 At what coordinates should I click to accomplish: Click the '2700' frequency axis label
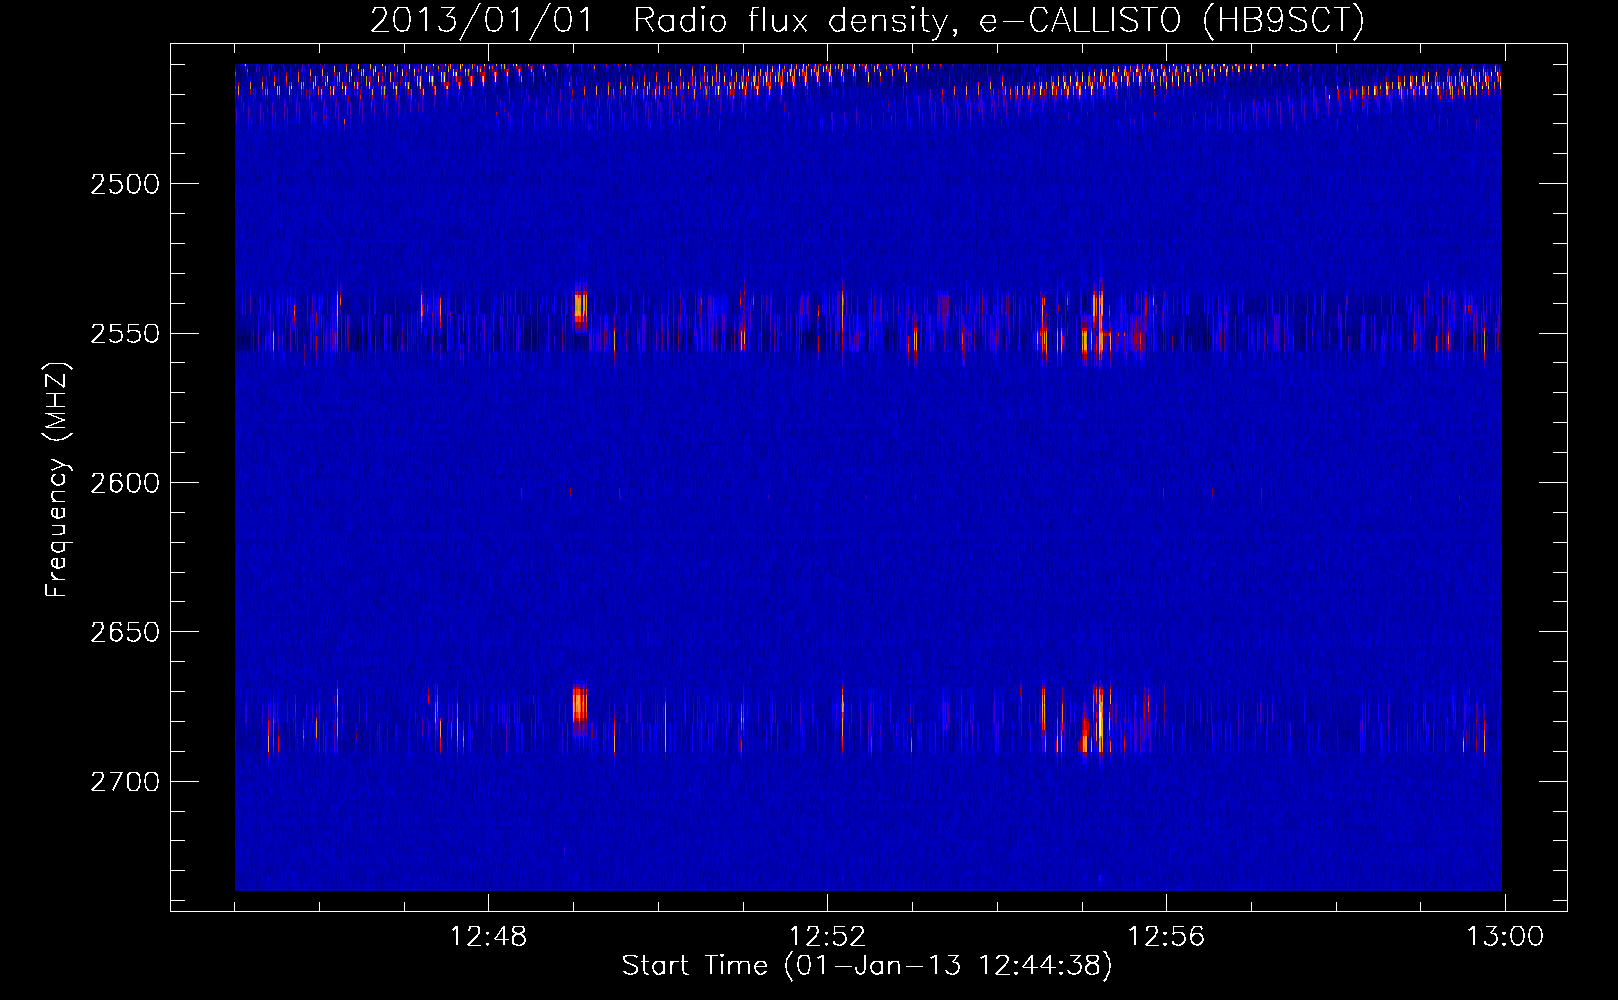[x=125, y=782]
